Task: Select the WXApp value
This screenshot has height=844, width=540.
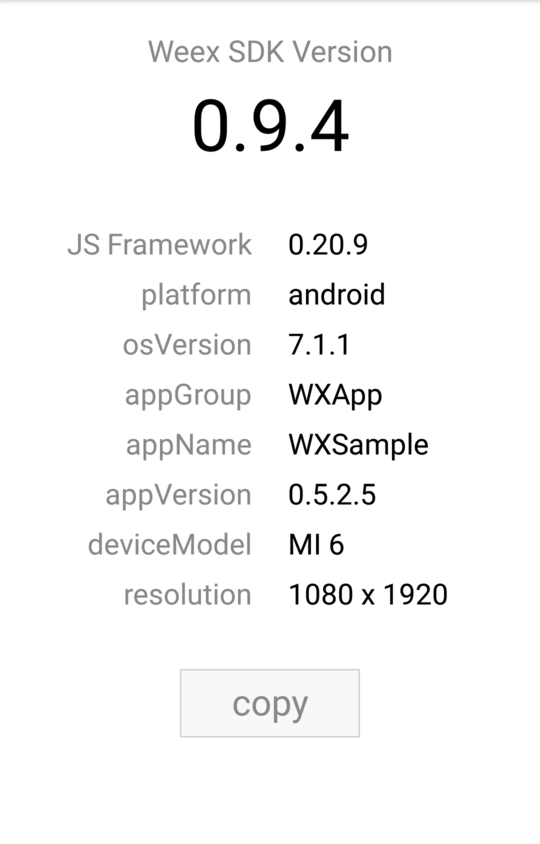Action: click(x=335, y=395)
